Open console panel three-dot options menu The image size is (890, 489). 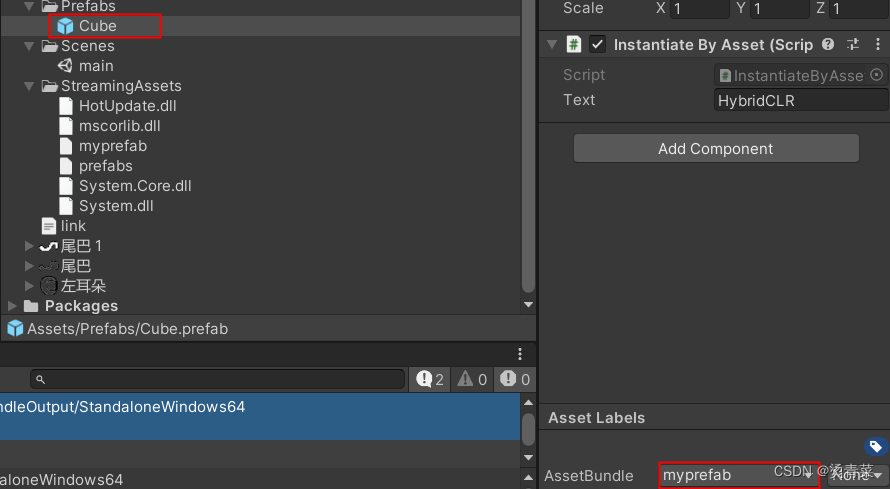pyautogui.click(x=519, y=355)
